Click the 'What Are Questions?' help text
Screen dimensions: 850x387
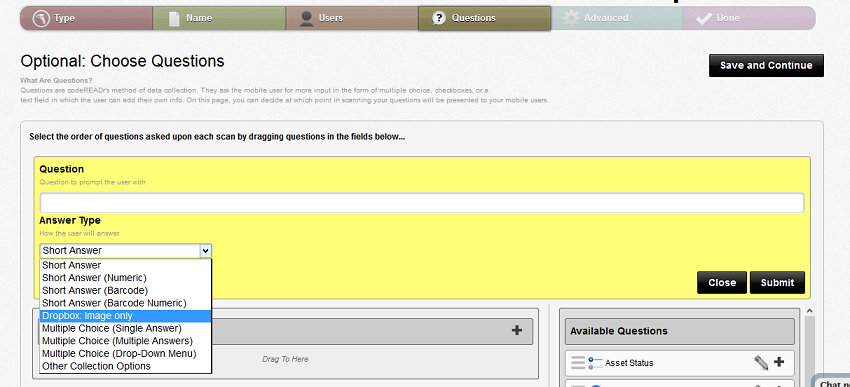[x=56, y=81]
